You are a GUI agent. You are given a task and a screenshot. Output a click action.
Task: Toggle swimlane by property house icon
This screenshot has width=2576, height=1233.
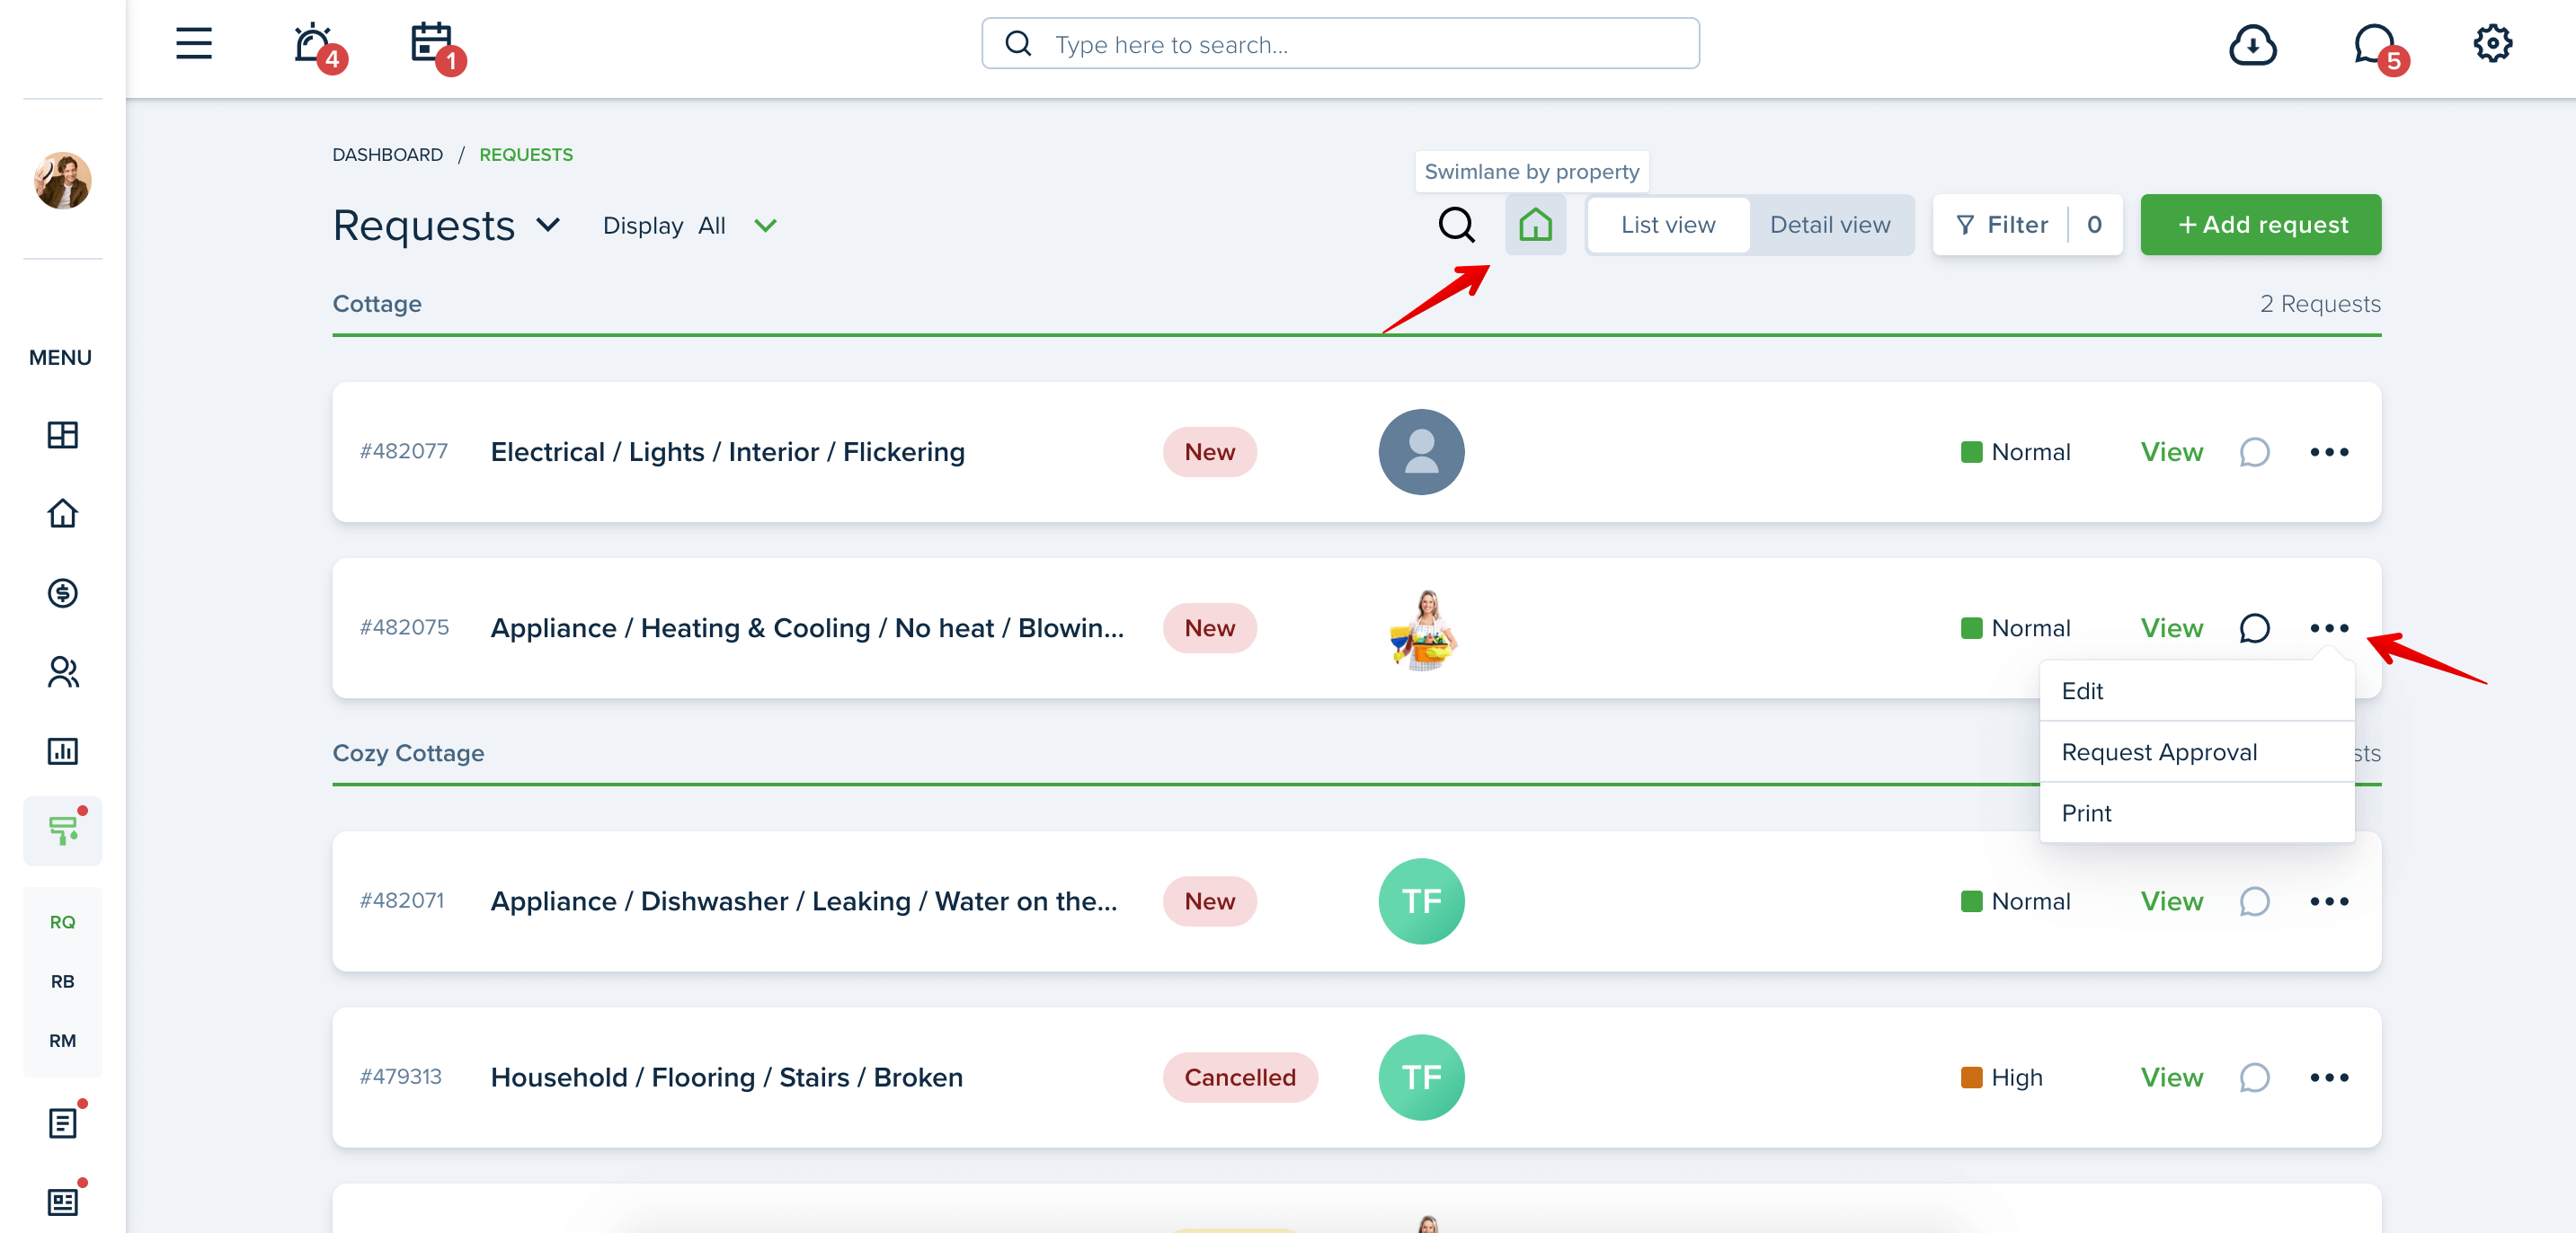pos(1535,225)
